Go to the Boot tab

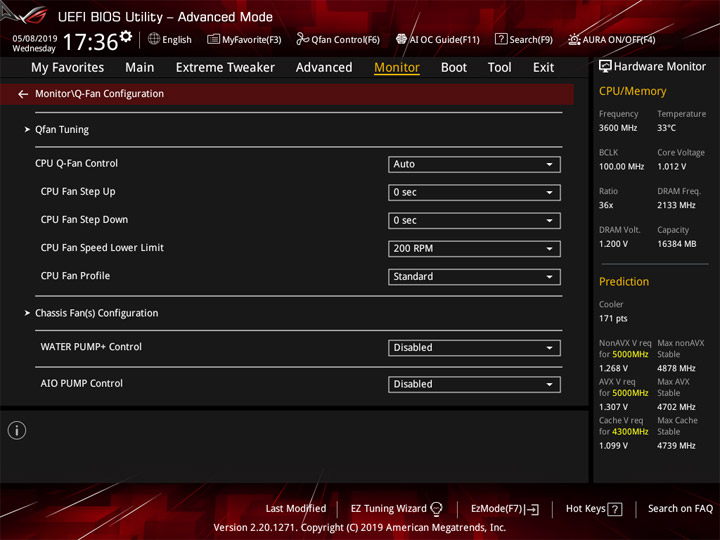[x=454, y=68]
